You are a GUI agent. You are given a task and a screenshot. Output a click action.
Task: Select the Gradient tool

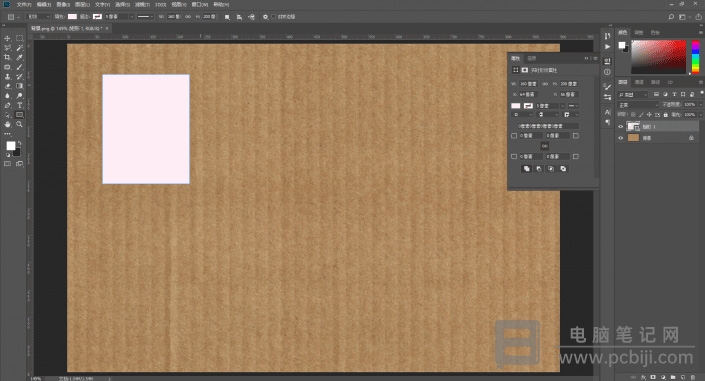click(19, 86)
